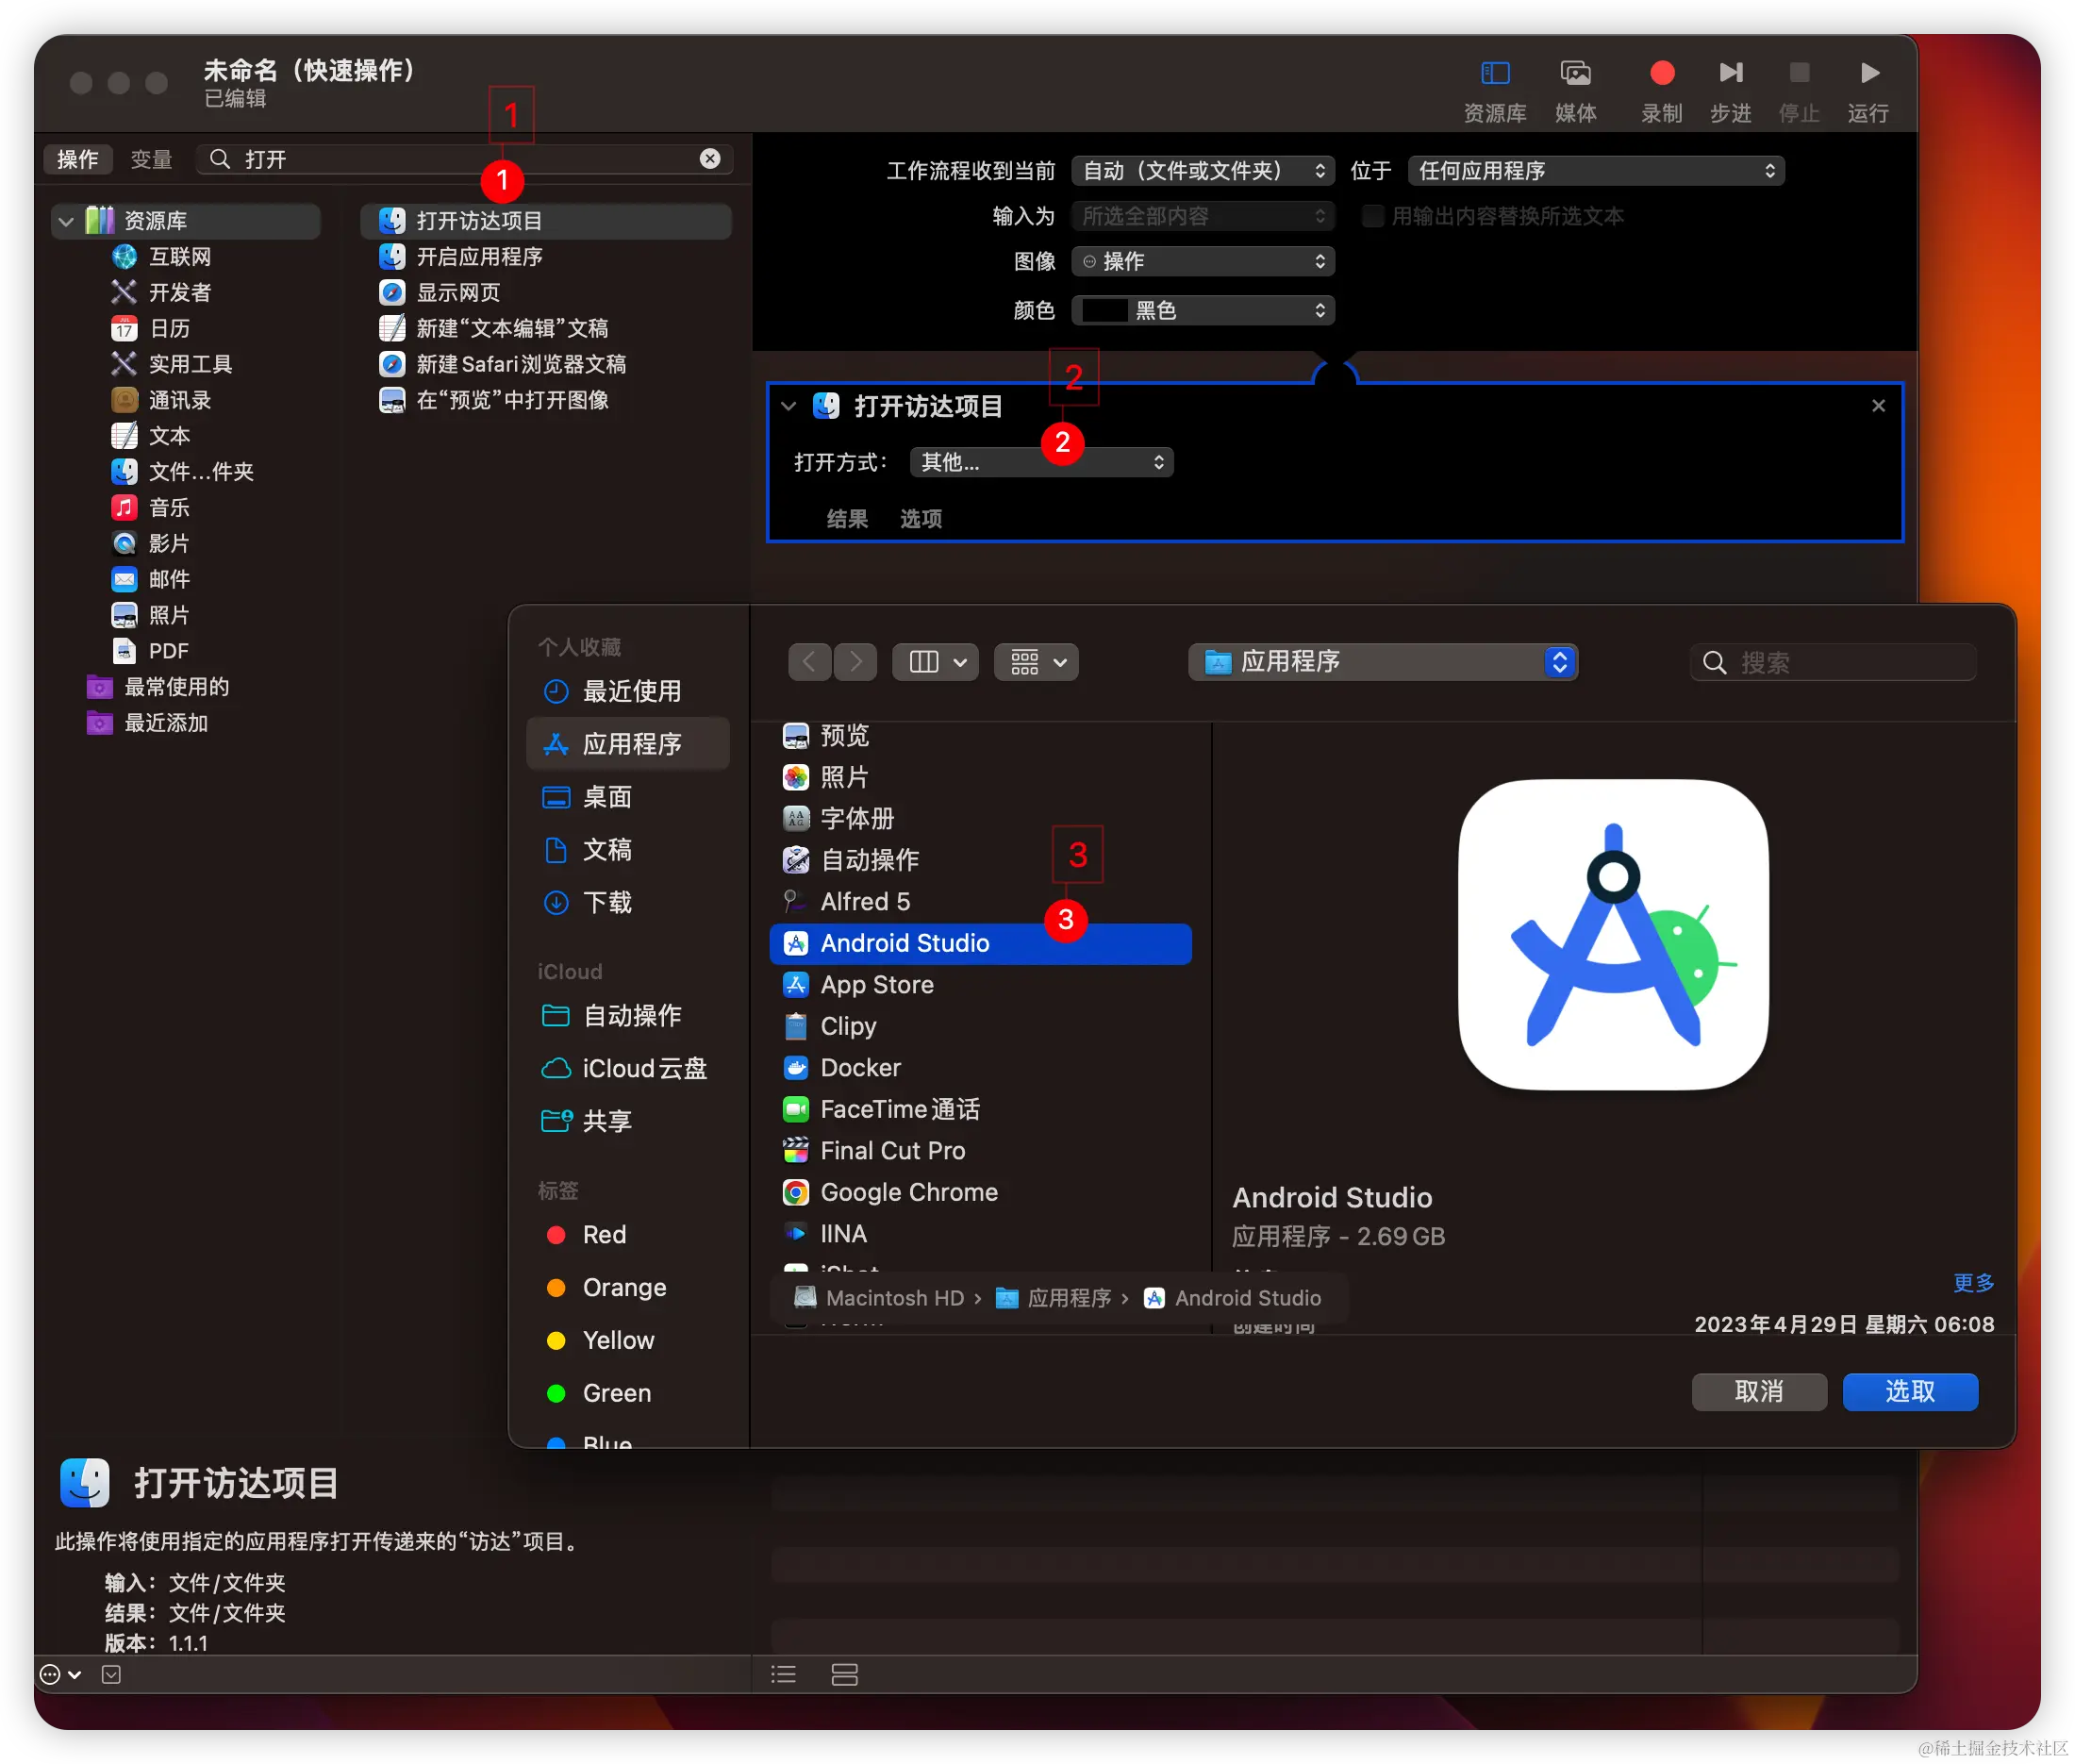
Task: Click the dialog search field
Action: click(x=1832, y=662)
